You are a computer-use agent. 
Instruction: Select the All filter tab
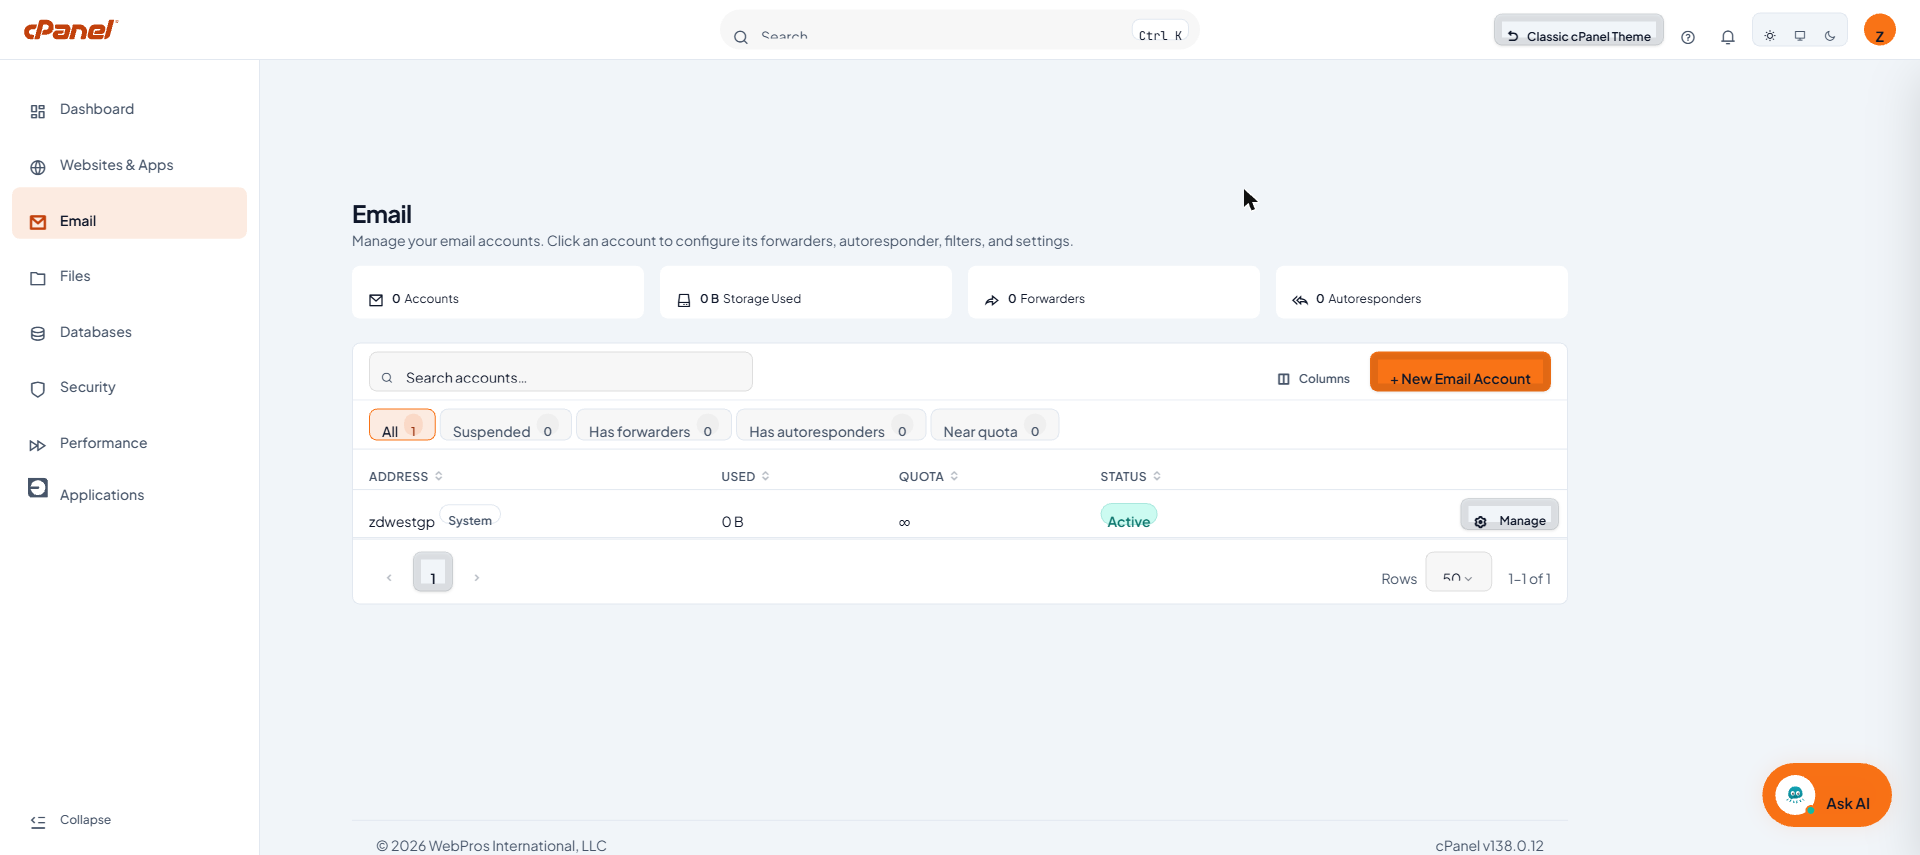[402, 425]
